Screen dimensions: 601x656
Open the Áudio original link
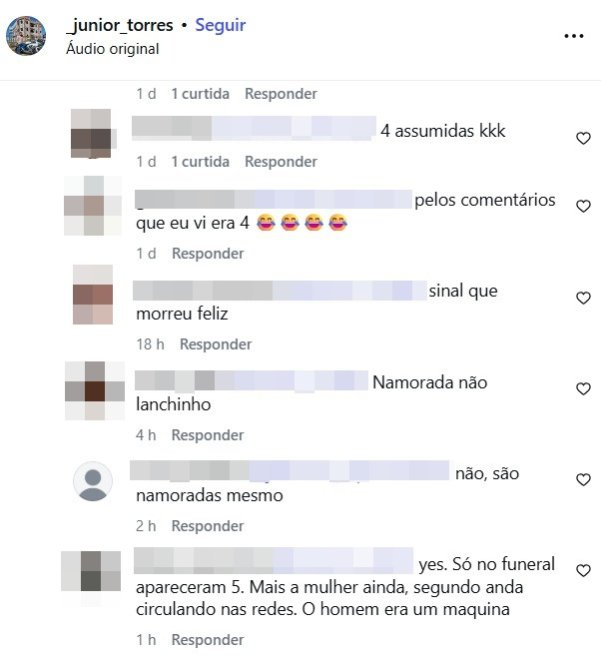tap(113, 49)
